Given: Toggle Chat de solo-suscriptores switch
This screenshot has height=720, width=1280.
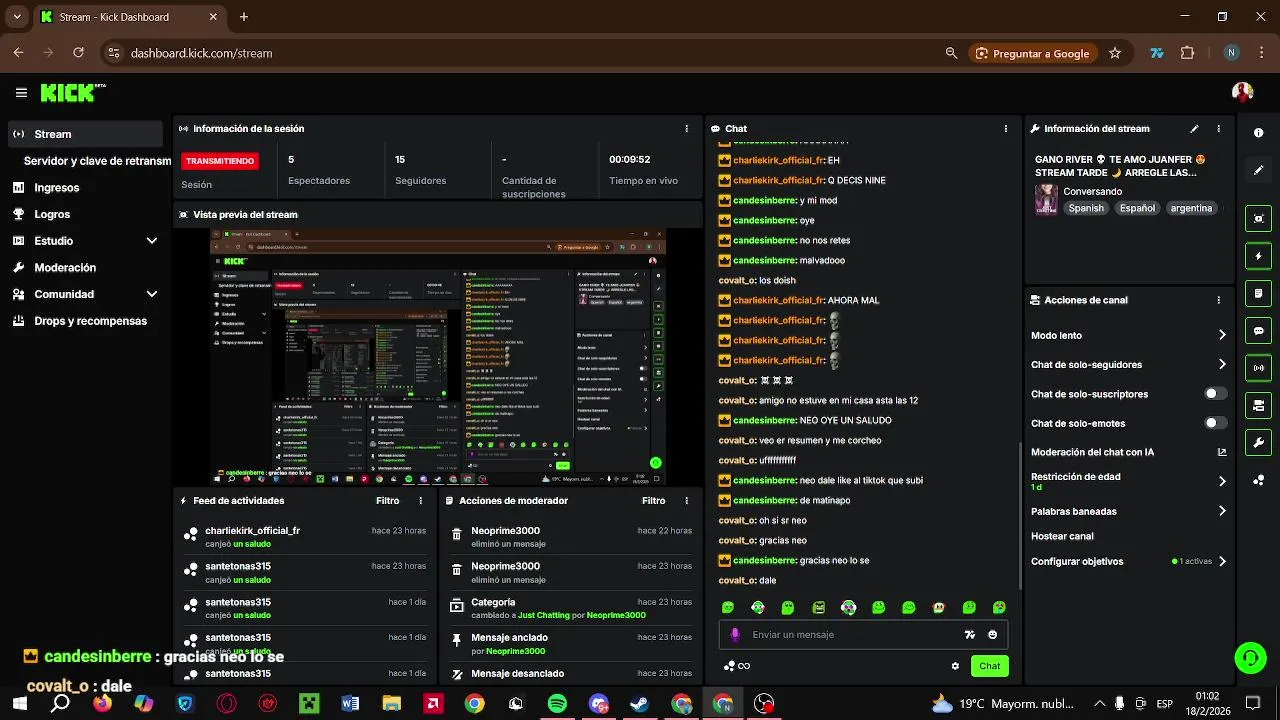Looking at the screenshot, I should (1215, 394).
